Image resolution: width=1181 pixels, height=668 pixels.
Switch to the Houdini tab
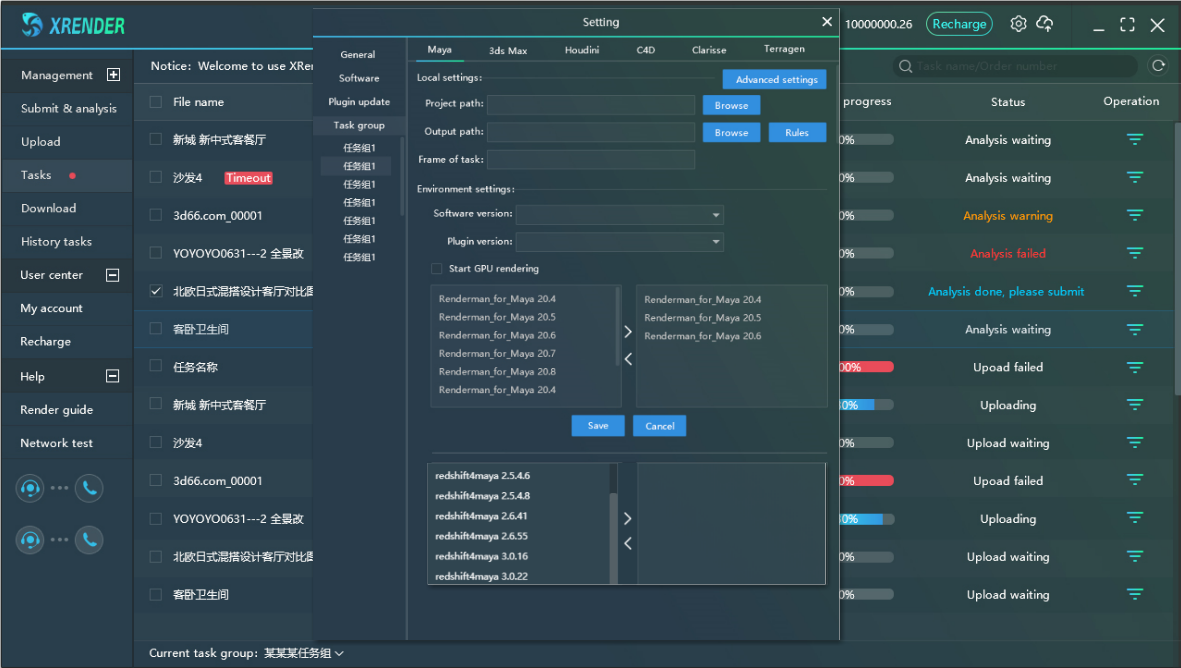[582, 50]
